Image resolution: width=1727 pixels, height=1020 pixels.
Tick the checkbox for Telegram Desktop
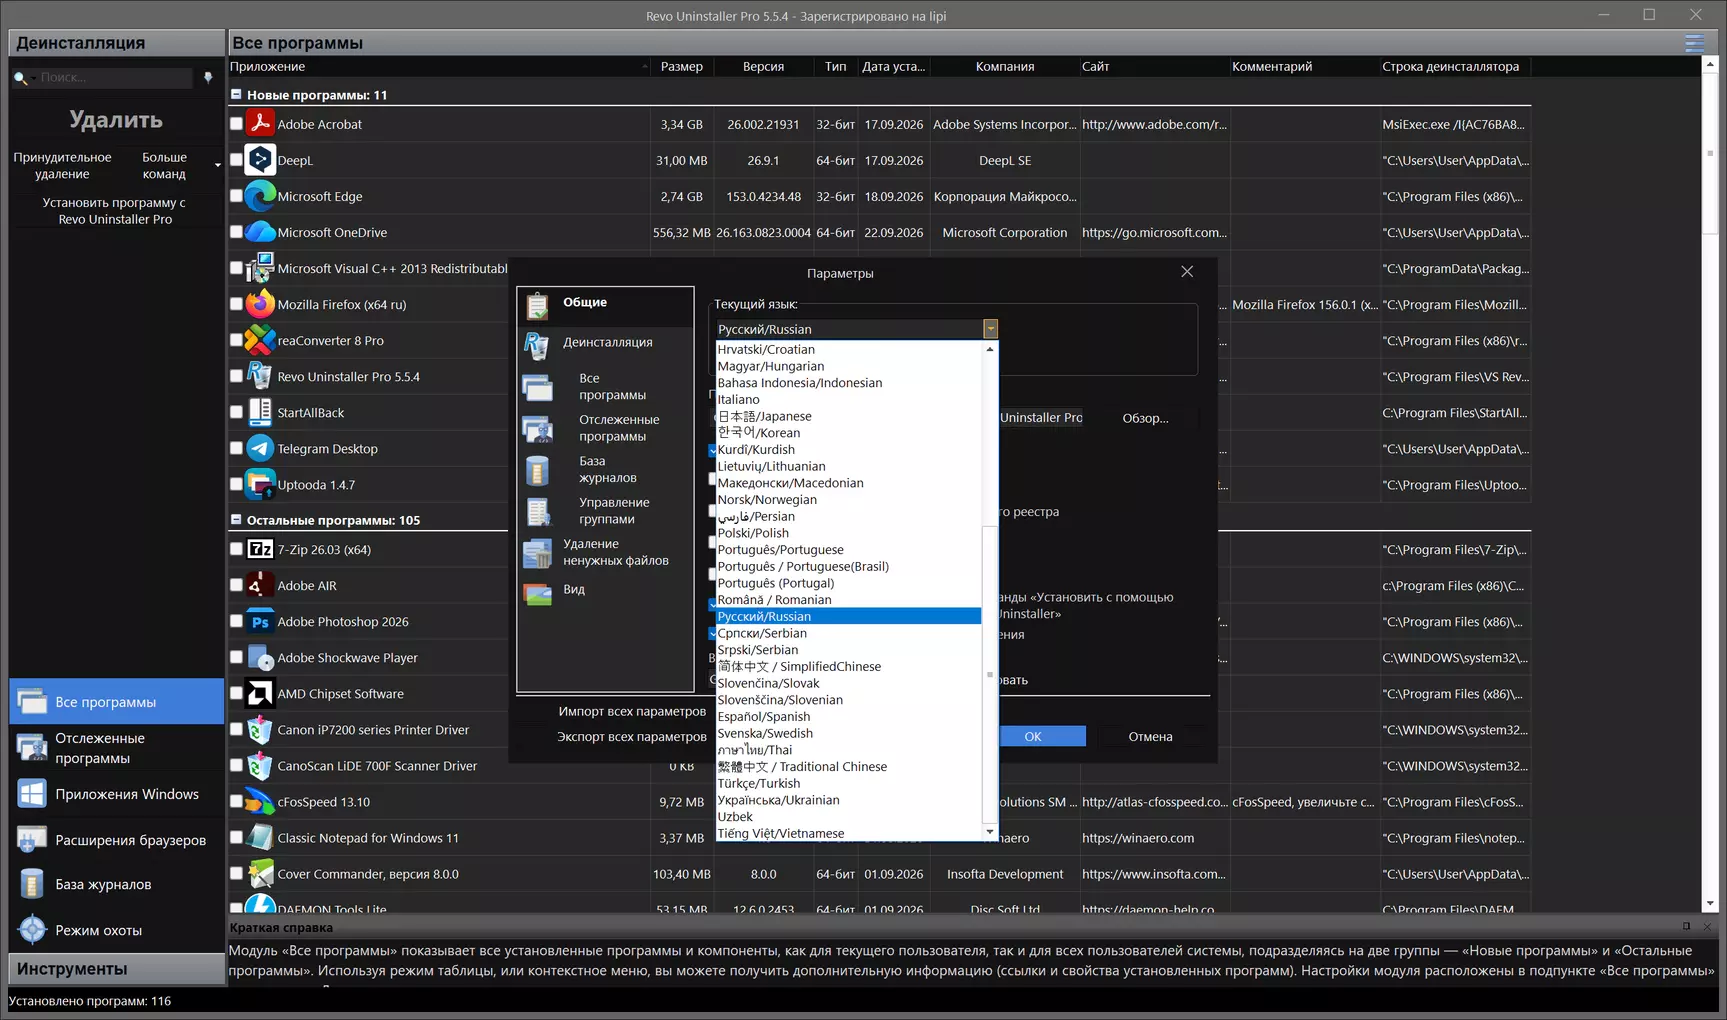click(236, 448)
